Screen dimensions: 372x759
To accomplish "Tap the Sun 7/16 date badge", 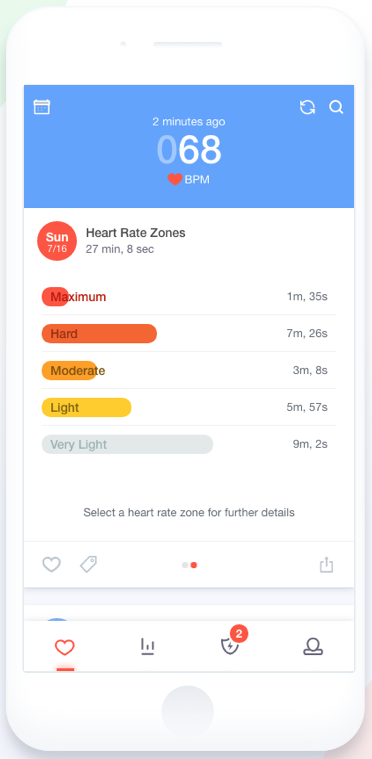I will point(57,241).
